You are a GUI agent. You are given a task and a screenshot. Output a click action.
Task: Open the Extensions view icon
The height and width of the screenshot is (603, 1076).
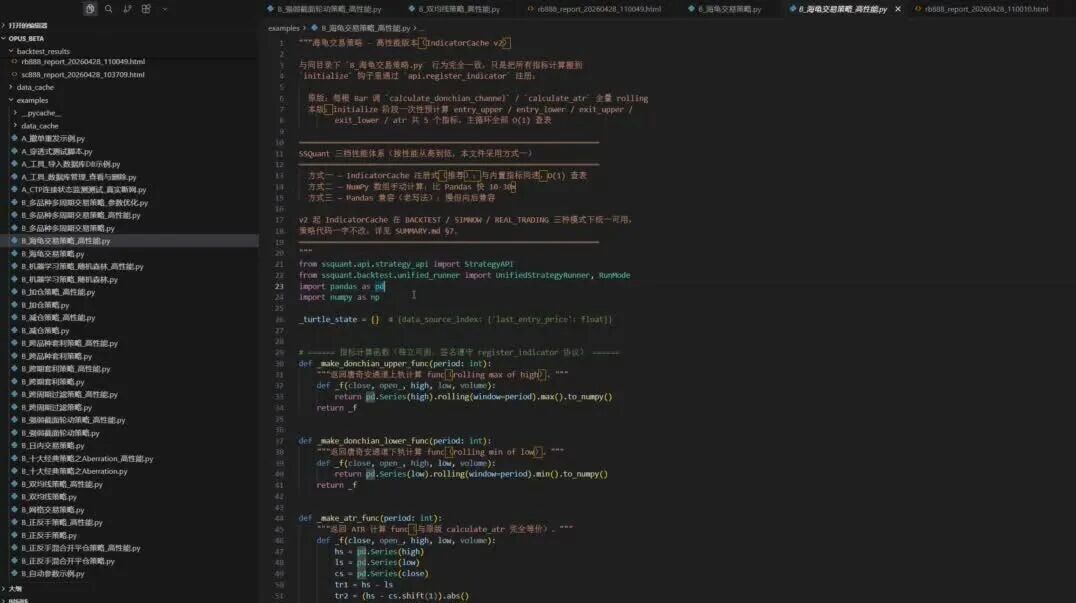pyautogui.click(x=146, y=9)
